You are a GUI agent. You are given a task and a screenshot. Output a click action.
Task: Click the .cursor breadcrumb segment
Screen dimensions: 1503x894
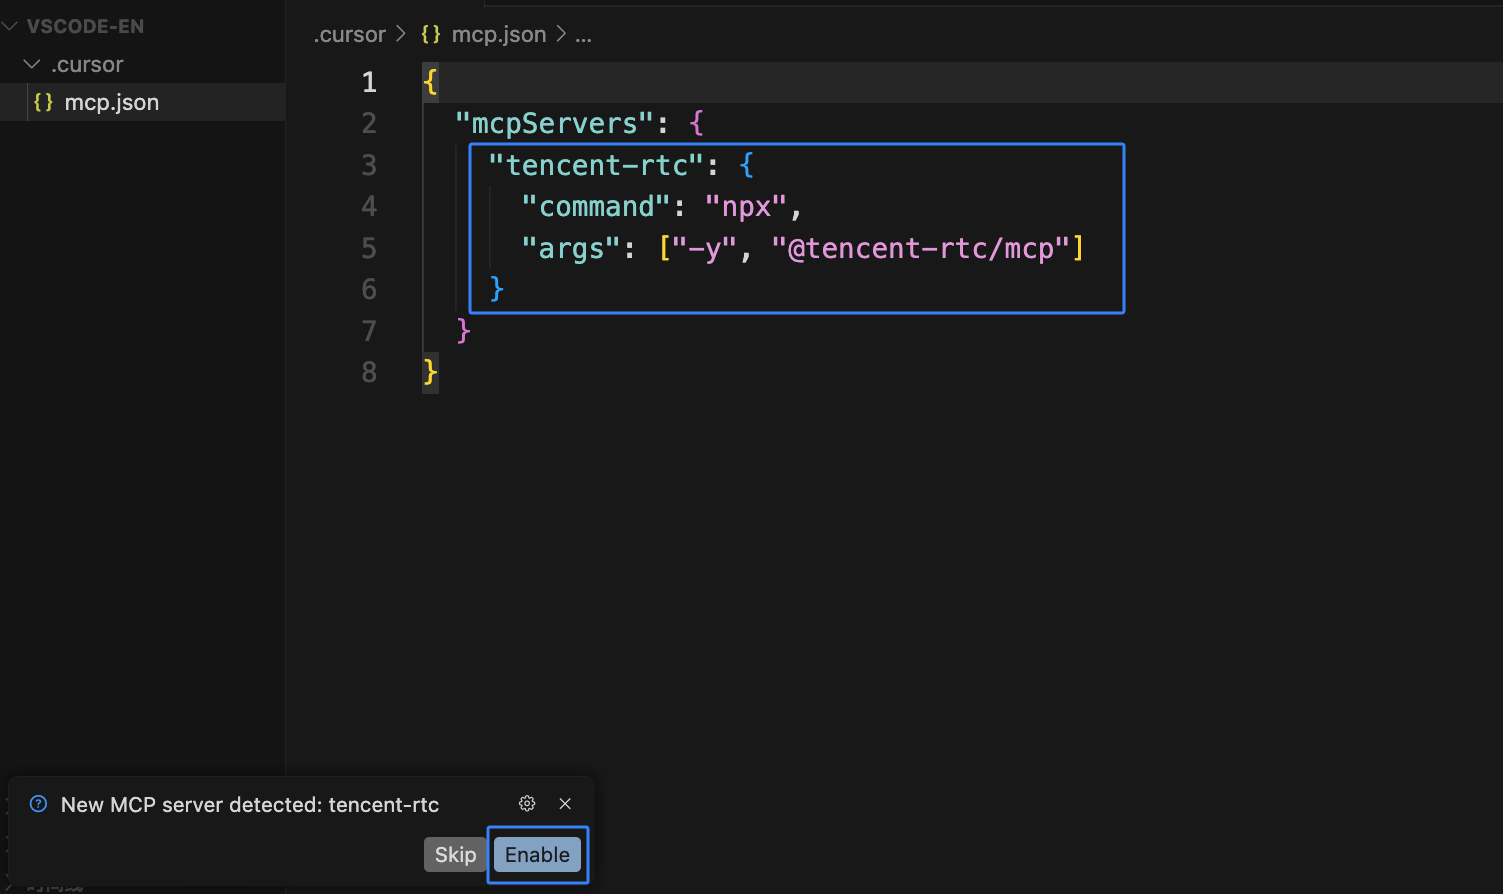click(x=349, y=35)
